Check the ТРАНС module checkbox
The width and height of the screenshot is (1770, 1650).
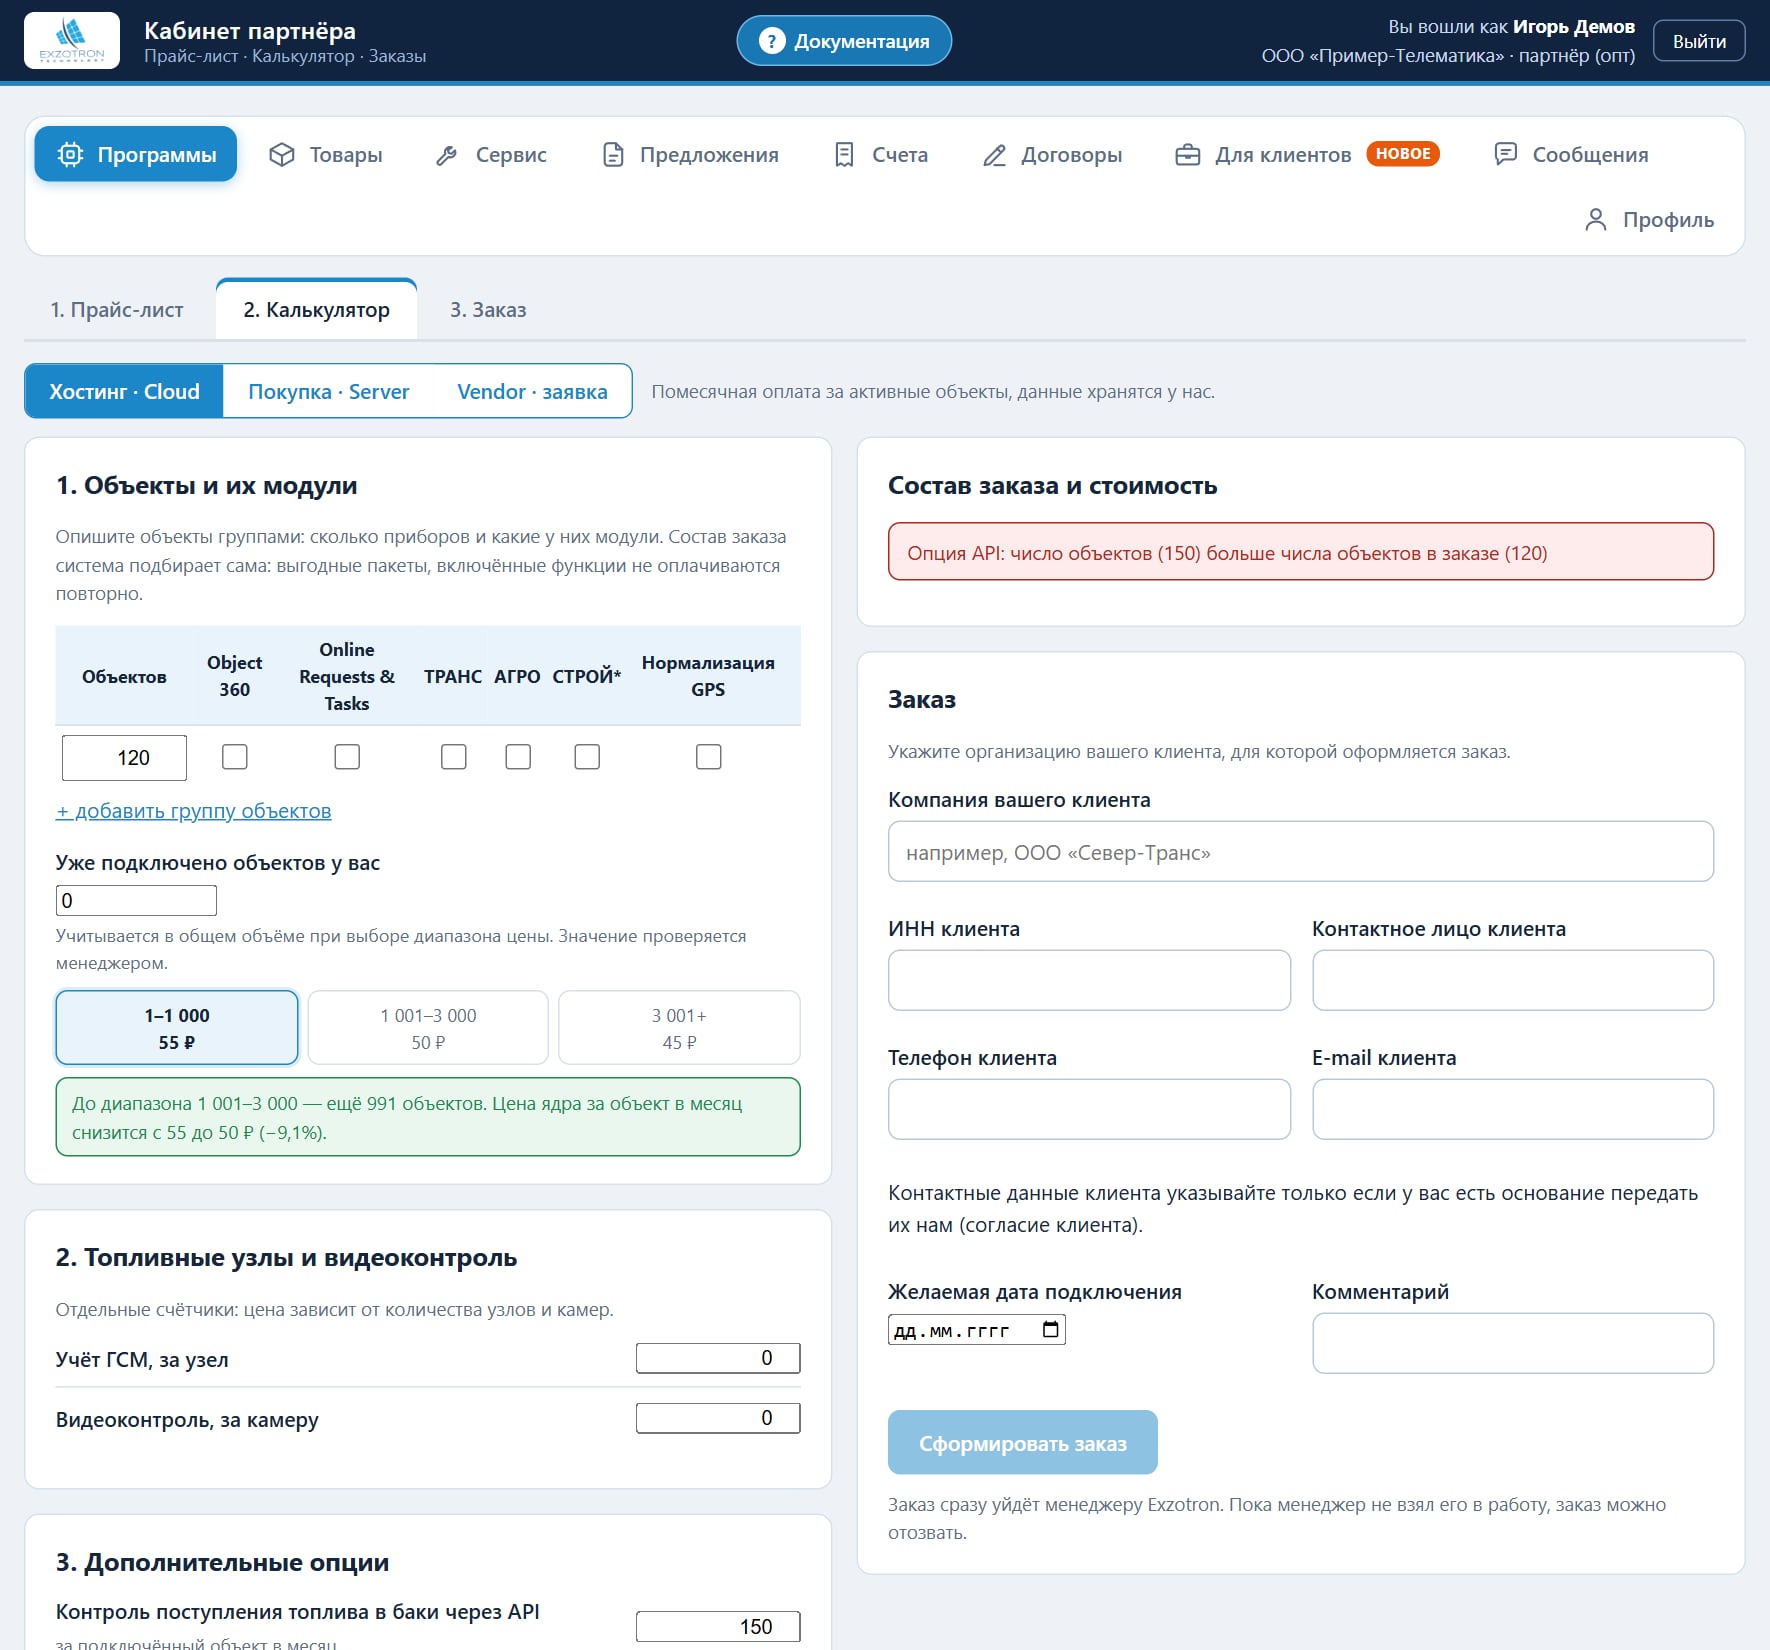[x=454, y=757]
